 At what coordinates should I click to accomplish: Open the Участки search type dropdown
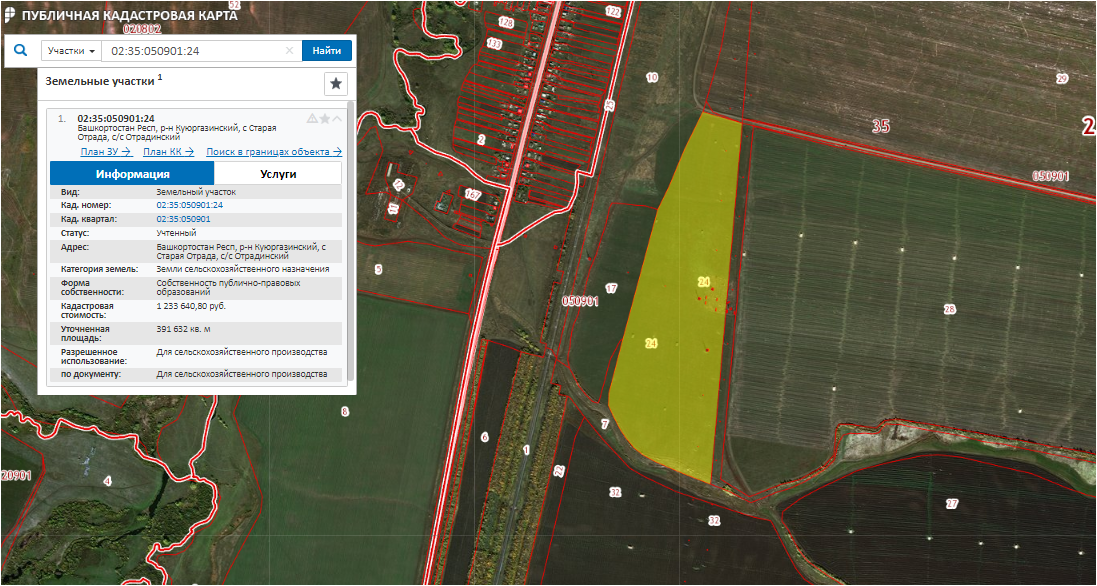click(x=71, y=51)
